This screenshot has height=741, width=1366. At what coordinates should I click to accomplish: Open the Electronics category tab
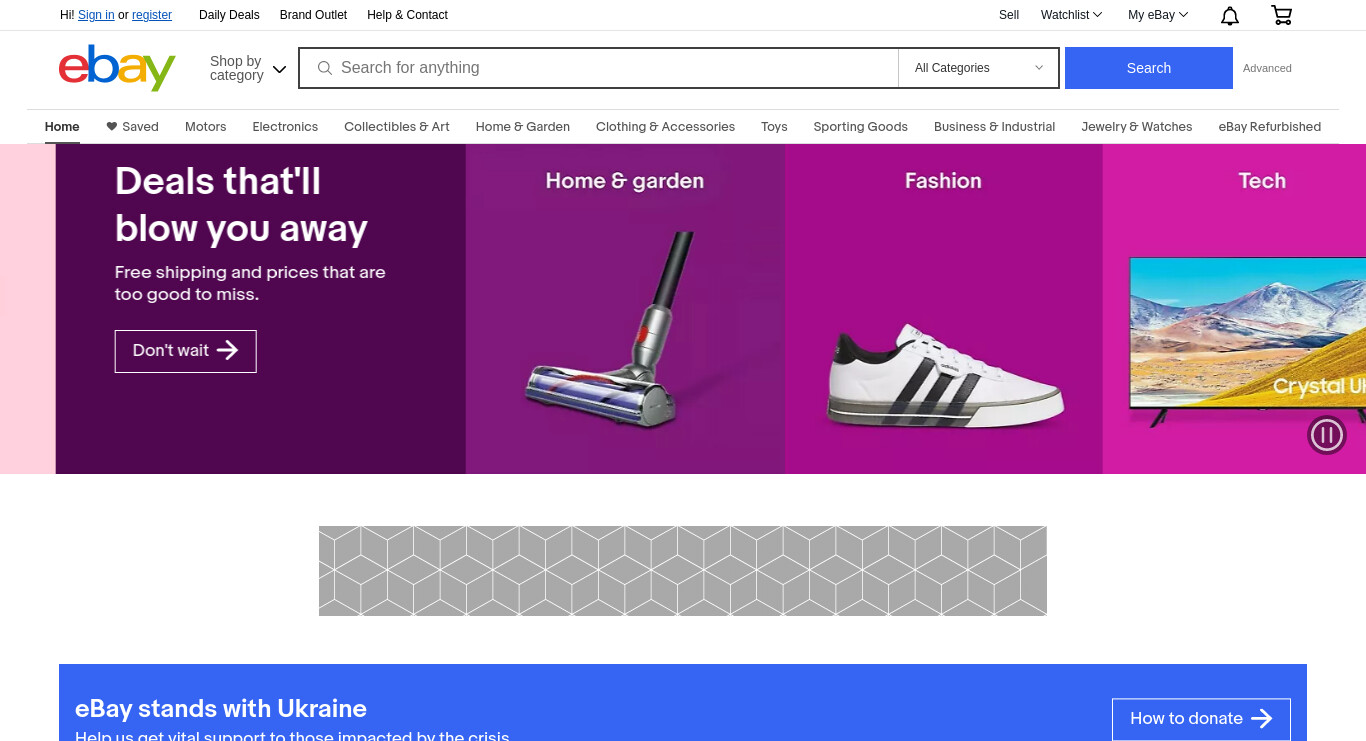tap(285, 127)
